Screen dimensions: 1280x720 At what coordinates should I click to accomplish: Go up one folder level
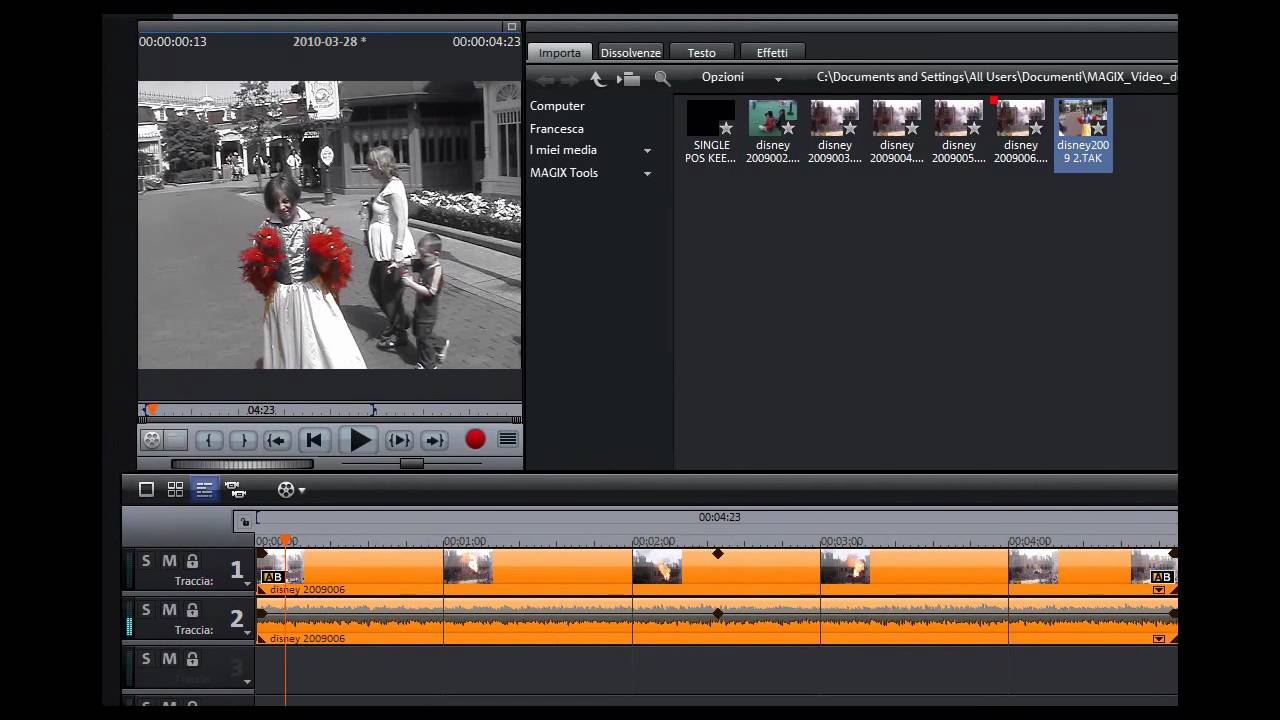coord(597,78)
